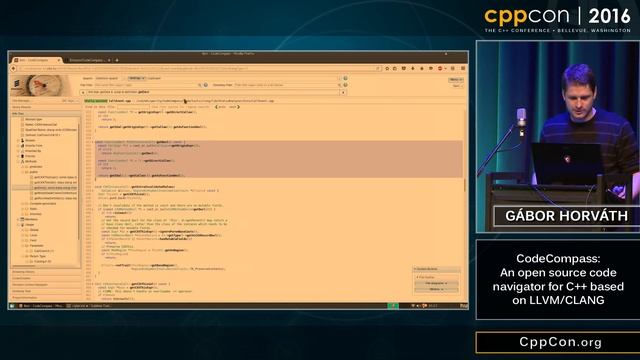
Task: Click the network tray icon in taskbar
Action: [x=413, y=305]
